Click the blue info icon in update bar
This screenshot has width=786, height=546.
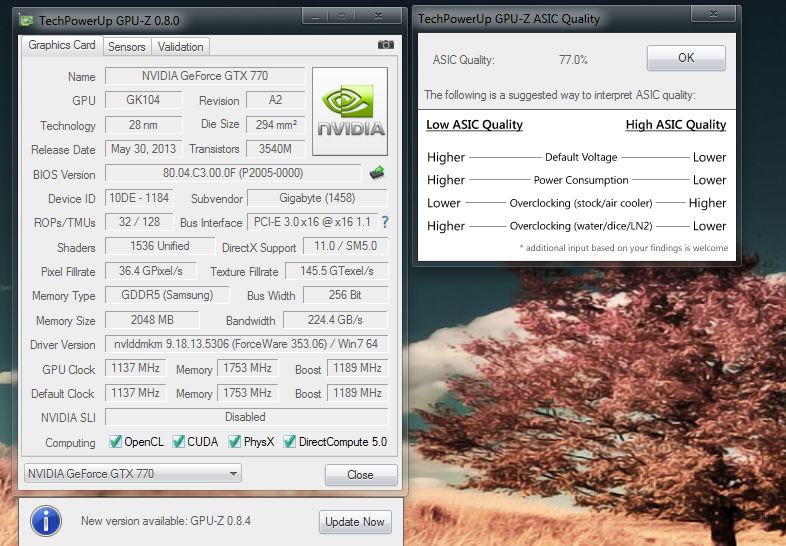46,521
